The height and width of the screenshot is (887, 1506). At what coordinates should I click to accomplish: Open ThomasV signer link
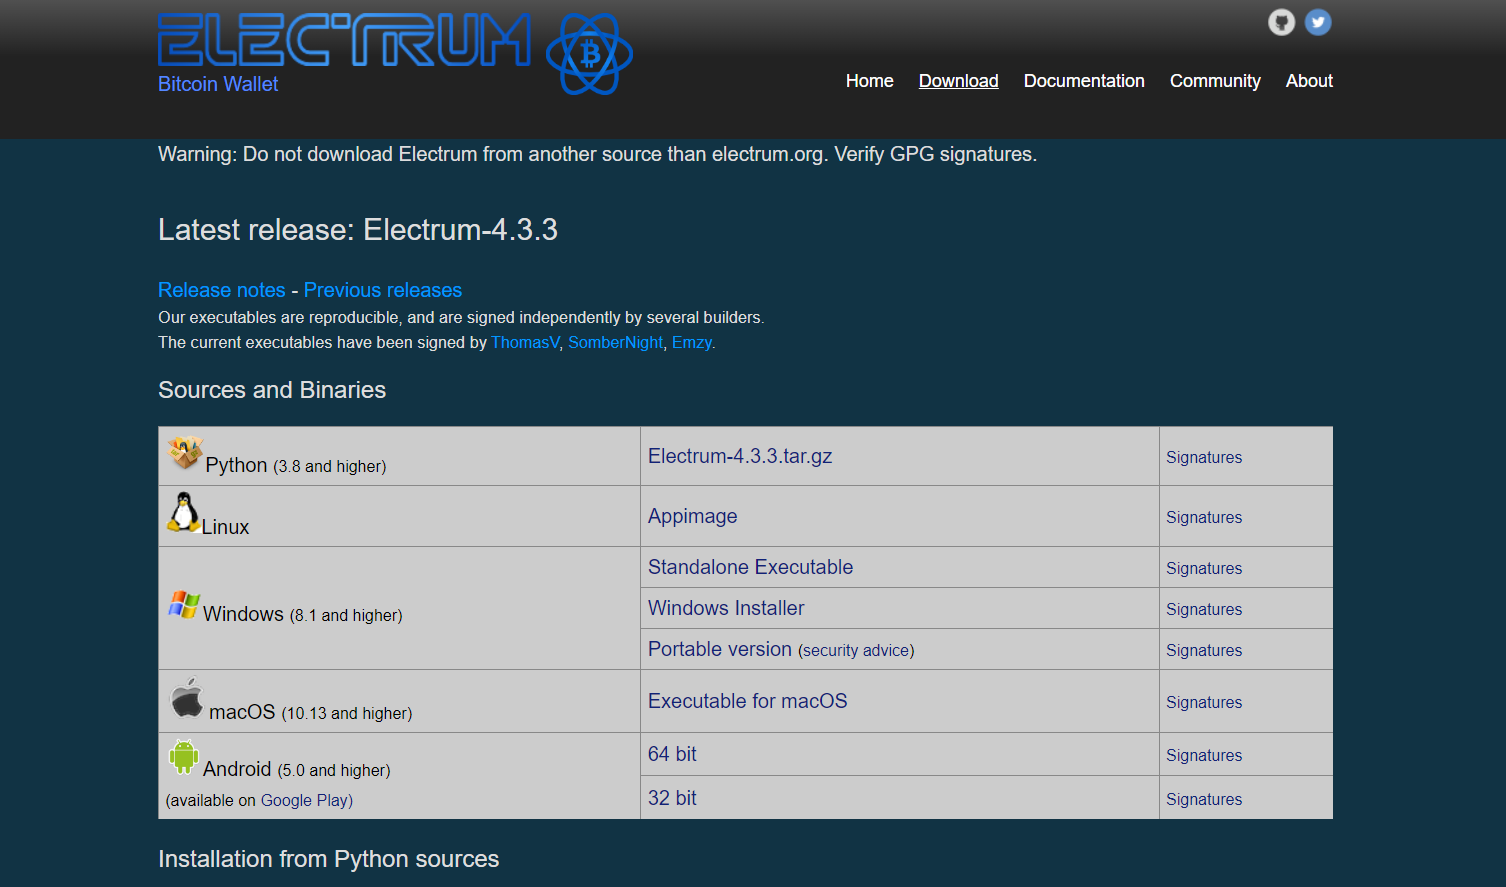[x=525, y=342]
